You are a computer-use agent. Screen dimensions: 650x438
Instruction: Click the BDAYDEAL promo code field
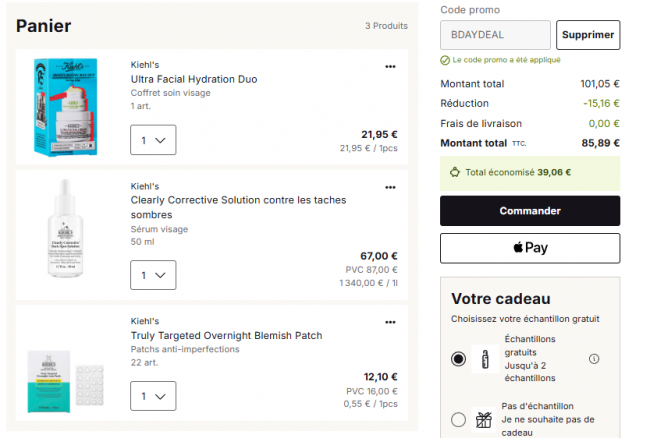(x=495, y=35)
